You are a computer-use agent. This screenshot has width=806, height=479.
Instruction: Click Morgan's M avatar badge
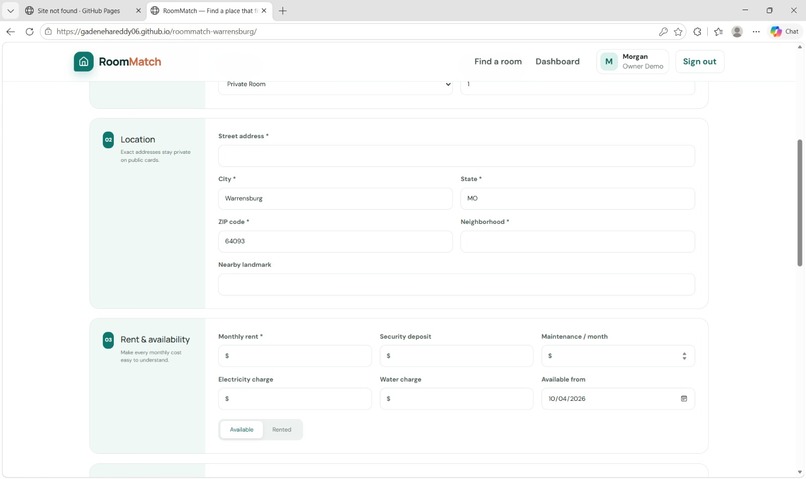point(609,62)
